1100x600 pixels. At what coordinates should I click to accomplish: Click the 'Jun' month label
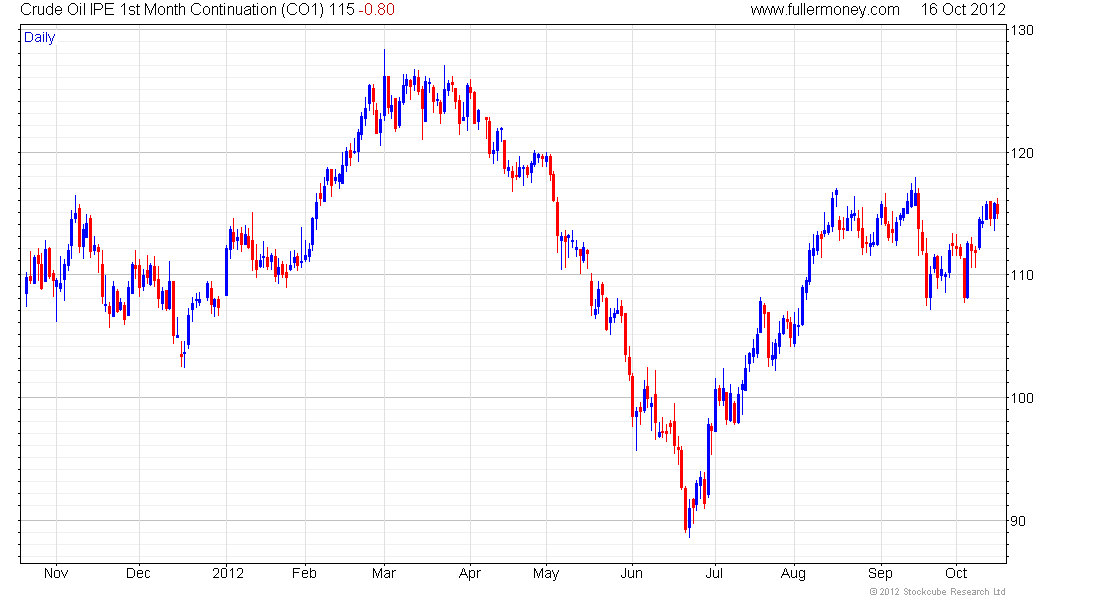pos(631,573)
